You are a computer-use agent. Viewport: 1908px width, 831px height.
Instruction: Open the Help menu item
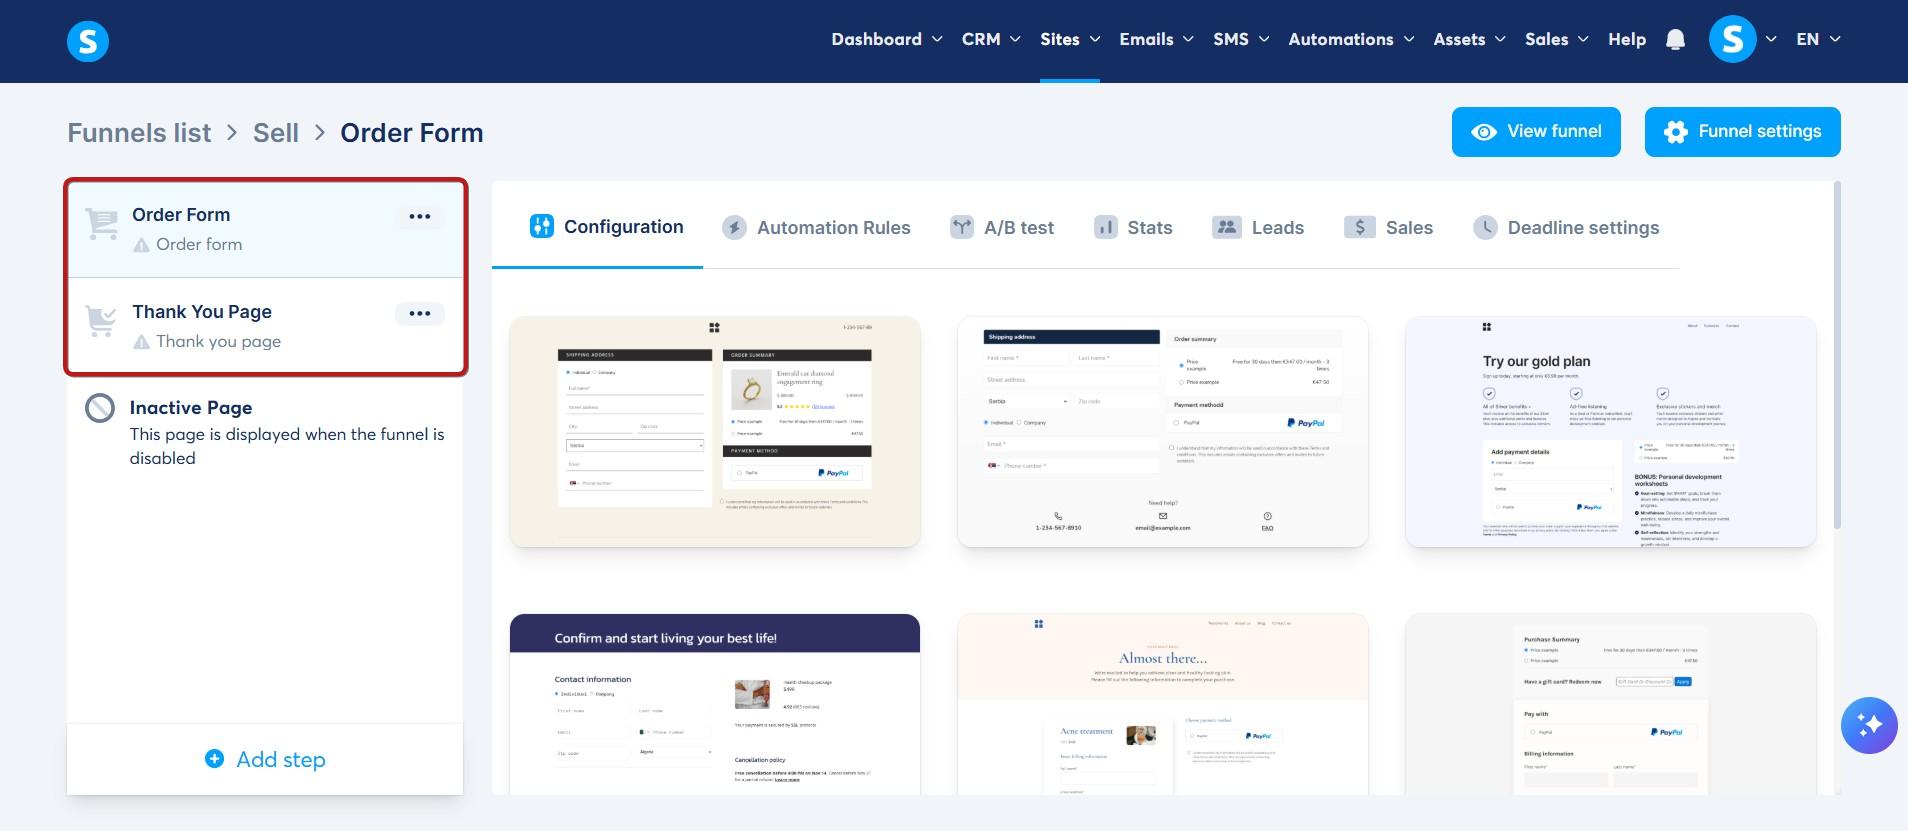click(1627, 39)
